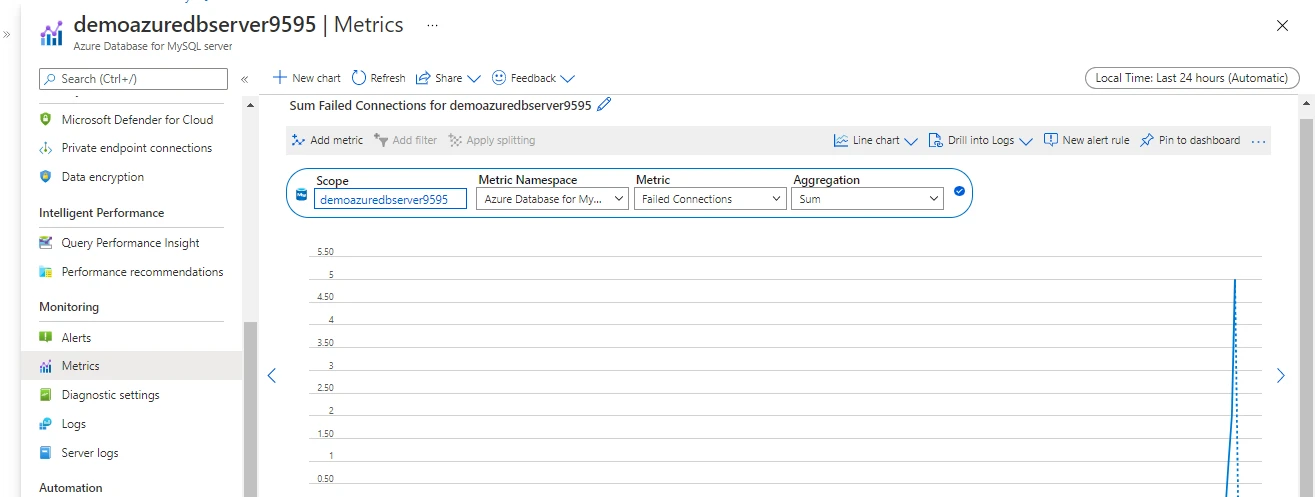Click the Diagnostic settings icon
1315x497 pixels.
point(45,395)
